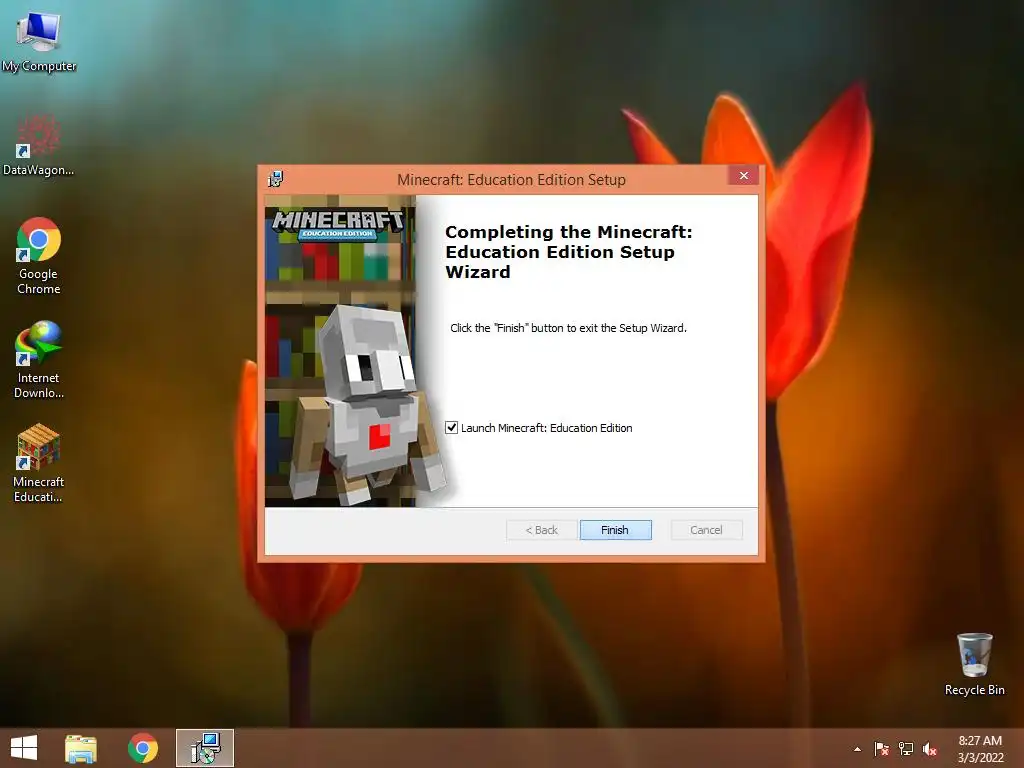Screen dimensions: 1024x768
Task: Open the Action Center flag icon
Action: click(881, 749)
